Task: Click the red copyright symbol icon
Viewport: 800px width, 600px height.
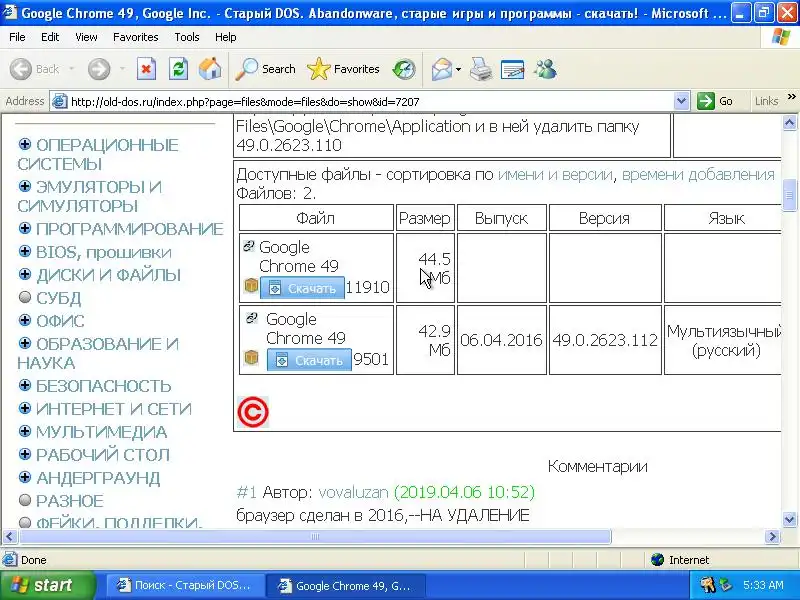Action: (253, 412)
